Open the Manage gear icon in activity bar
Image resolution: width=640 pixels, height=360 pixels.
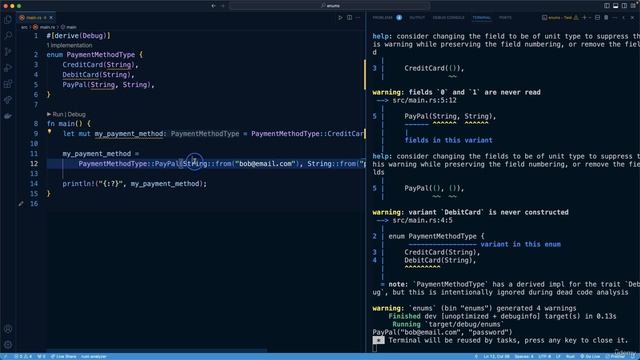click(x=8, y=345)
